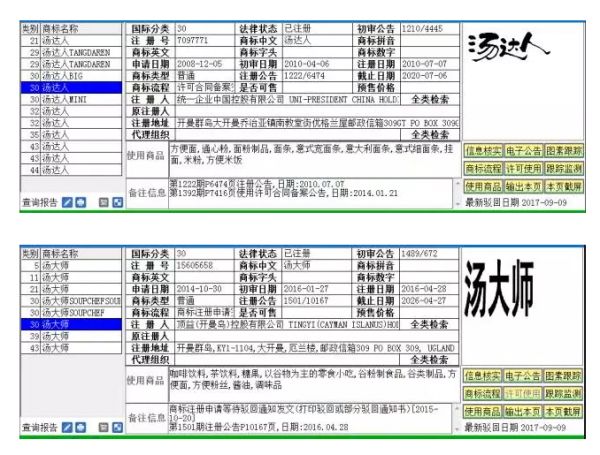Click 截止日期 field showing 2020-07-06
Image resolution: width=600 pixels, height=455 pixels.
point(430,76)
